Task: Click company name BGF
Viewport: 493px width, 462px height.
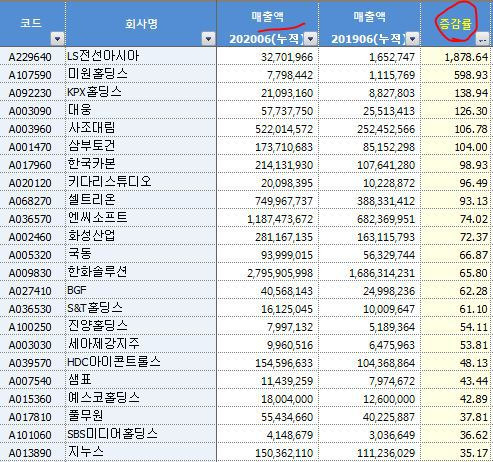Action: 77,289
